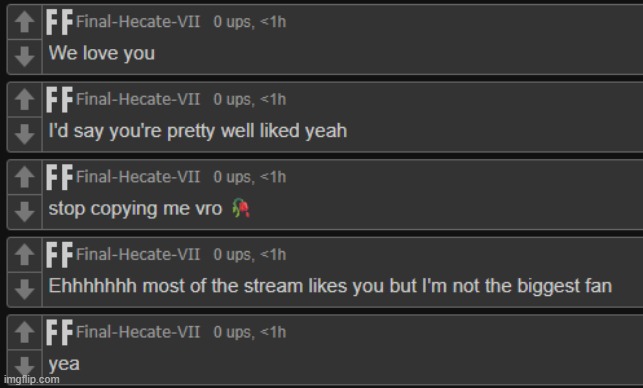The image size is (643, 388).
Task: Downvote the "stop copying me vro" comment
Action: 25,212
